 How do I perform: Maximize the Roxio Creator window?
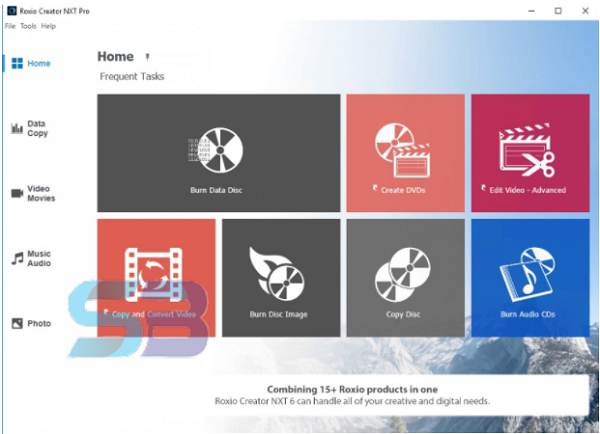[558, 11]
